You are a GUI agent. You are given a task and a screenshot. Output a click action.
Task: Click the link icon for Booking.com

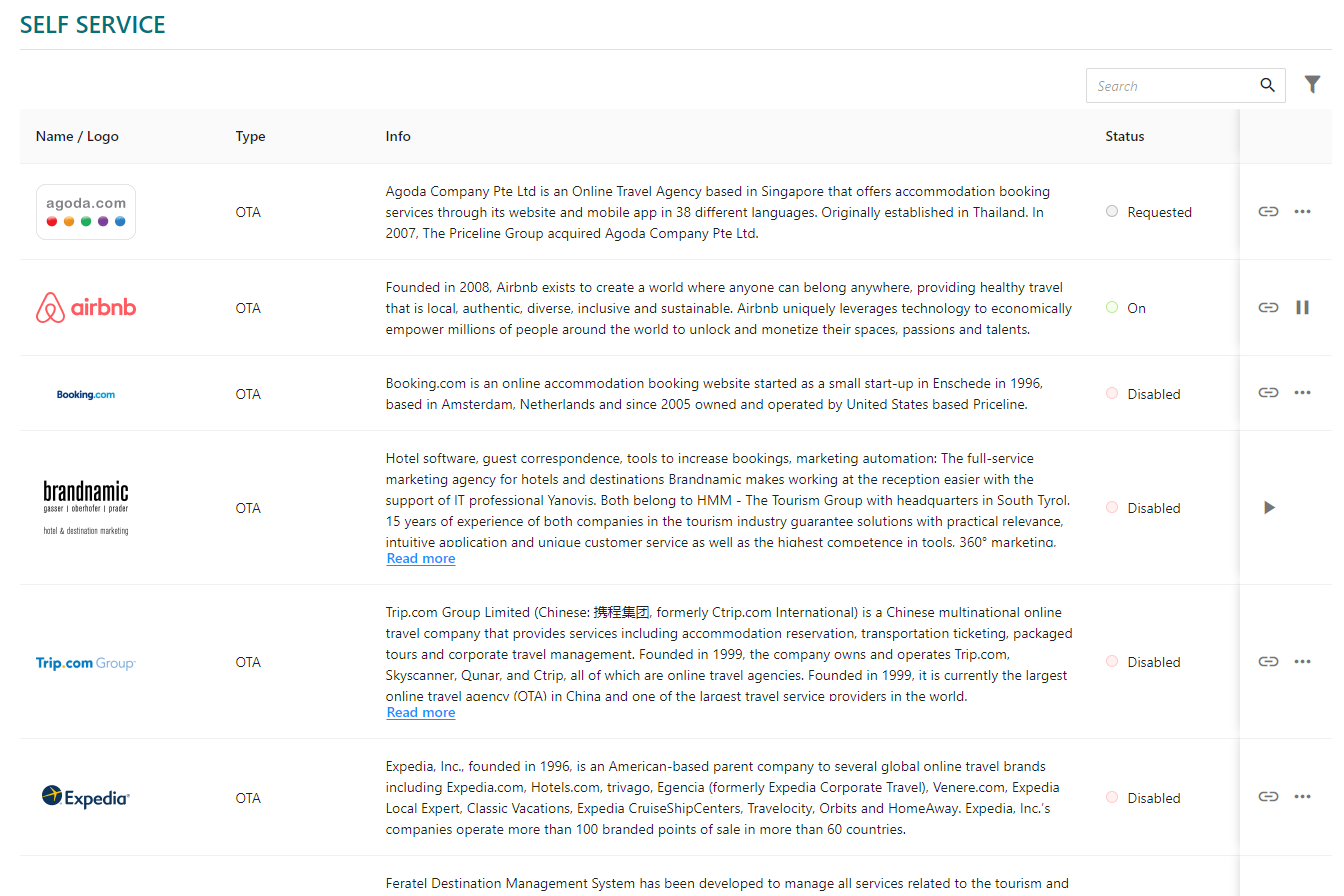coord(1268,393)
